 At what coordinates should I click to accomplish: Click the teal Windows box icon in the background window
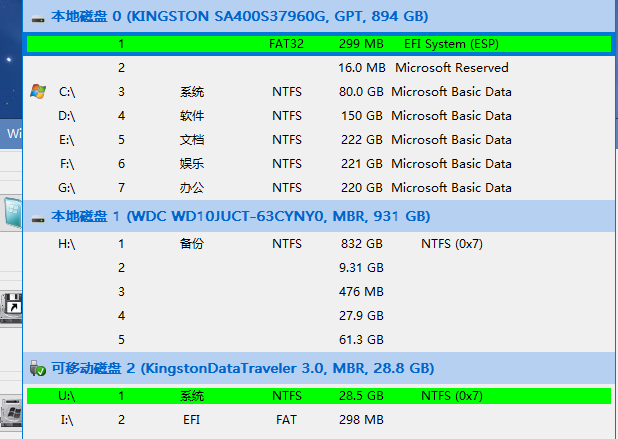(x=13, y=212)
